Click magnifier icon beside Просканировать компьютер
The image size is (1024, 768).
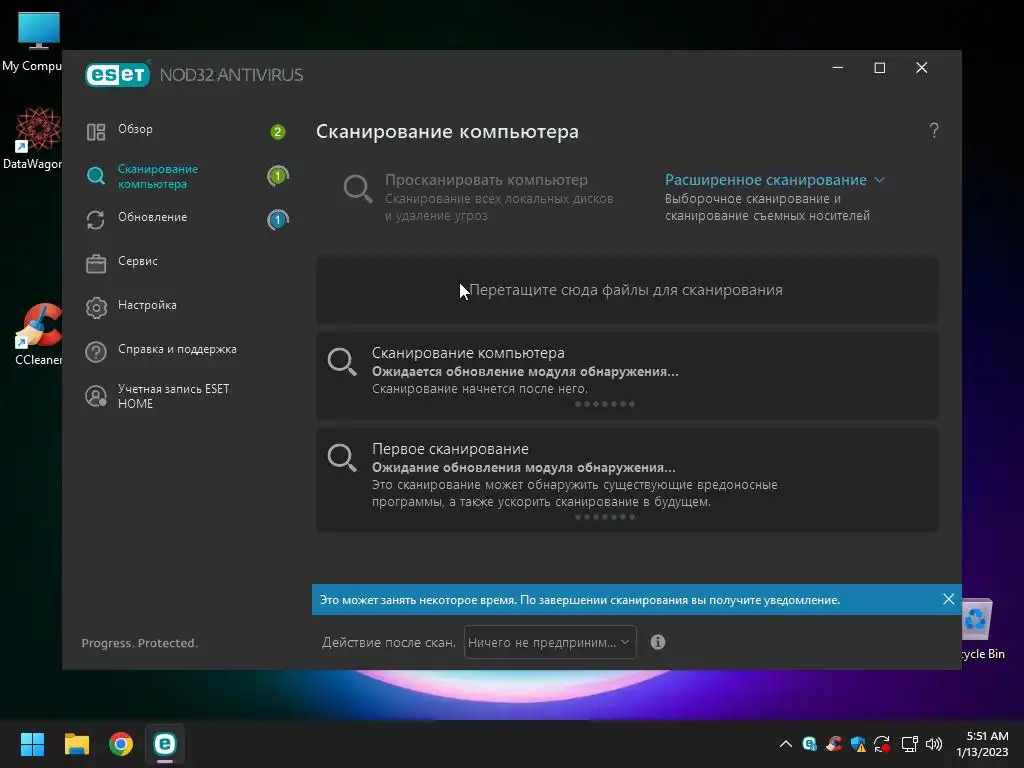tap(358, 189)
